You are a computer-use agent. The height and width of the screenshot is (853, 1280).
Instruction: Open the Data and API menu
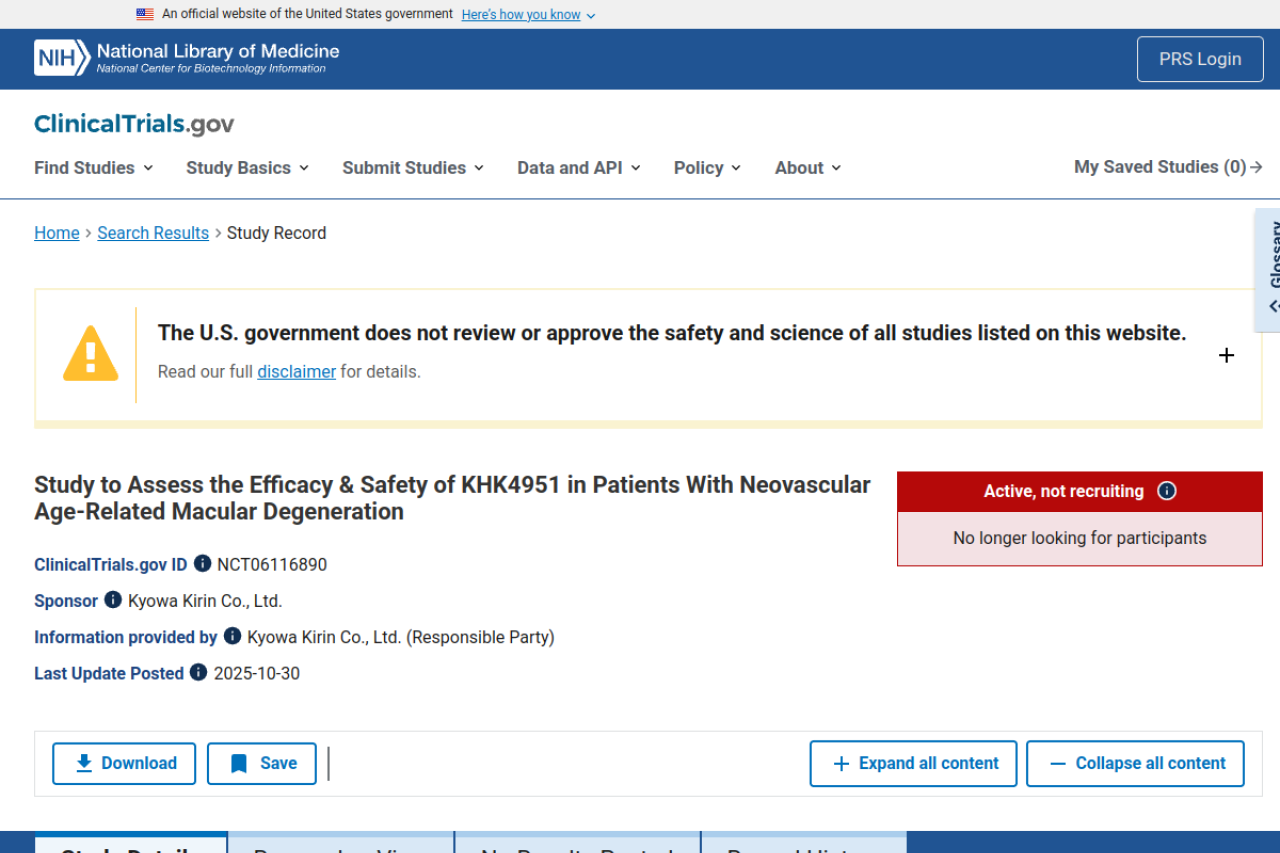pyautogui.click(x=579, y=168)
